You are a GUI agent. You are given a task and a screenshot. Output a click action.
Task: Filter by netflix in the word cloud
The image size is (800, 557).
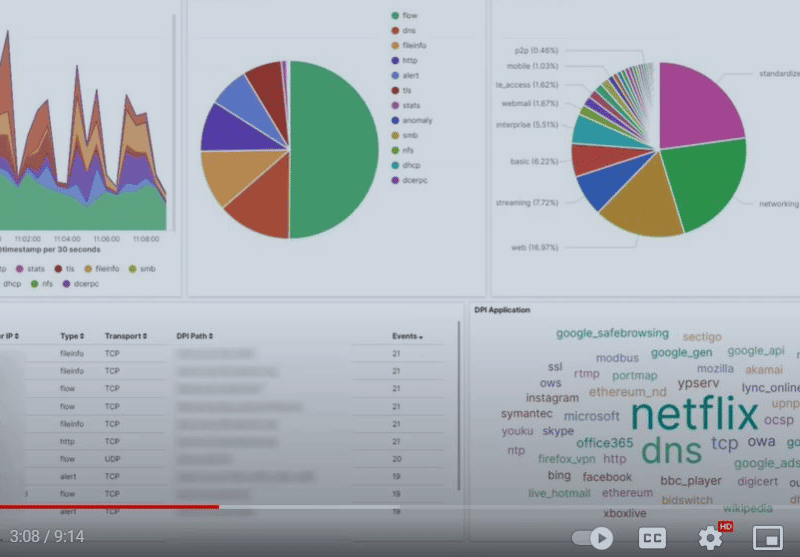tap(695, 415)
